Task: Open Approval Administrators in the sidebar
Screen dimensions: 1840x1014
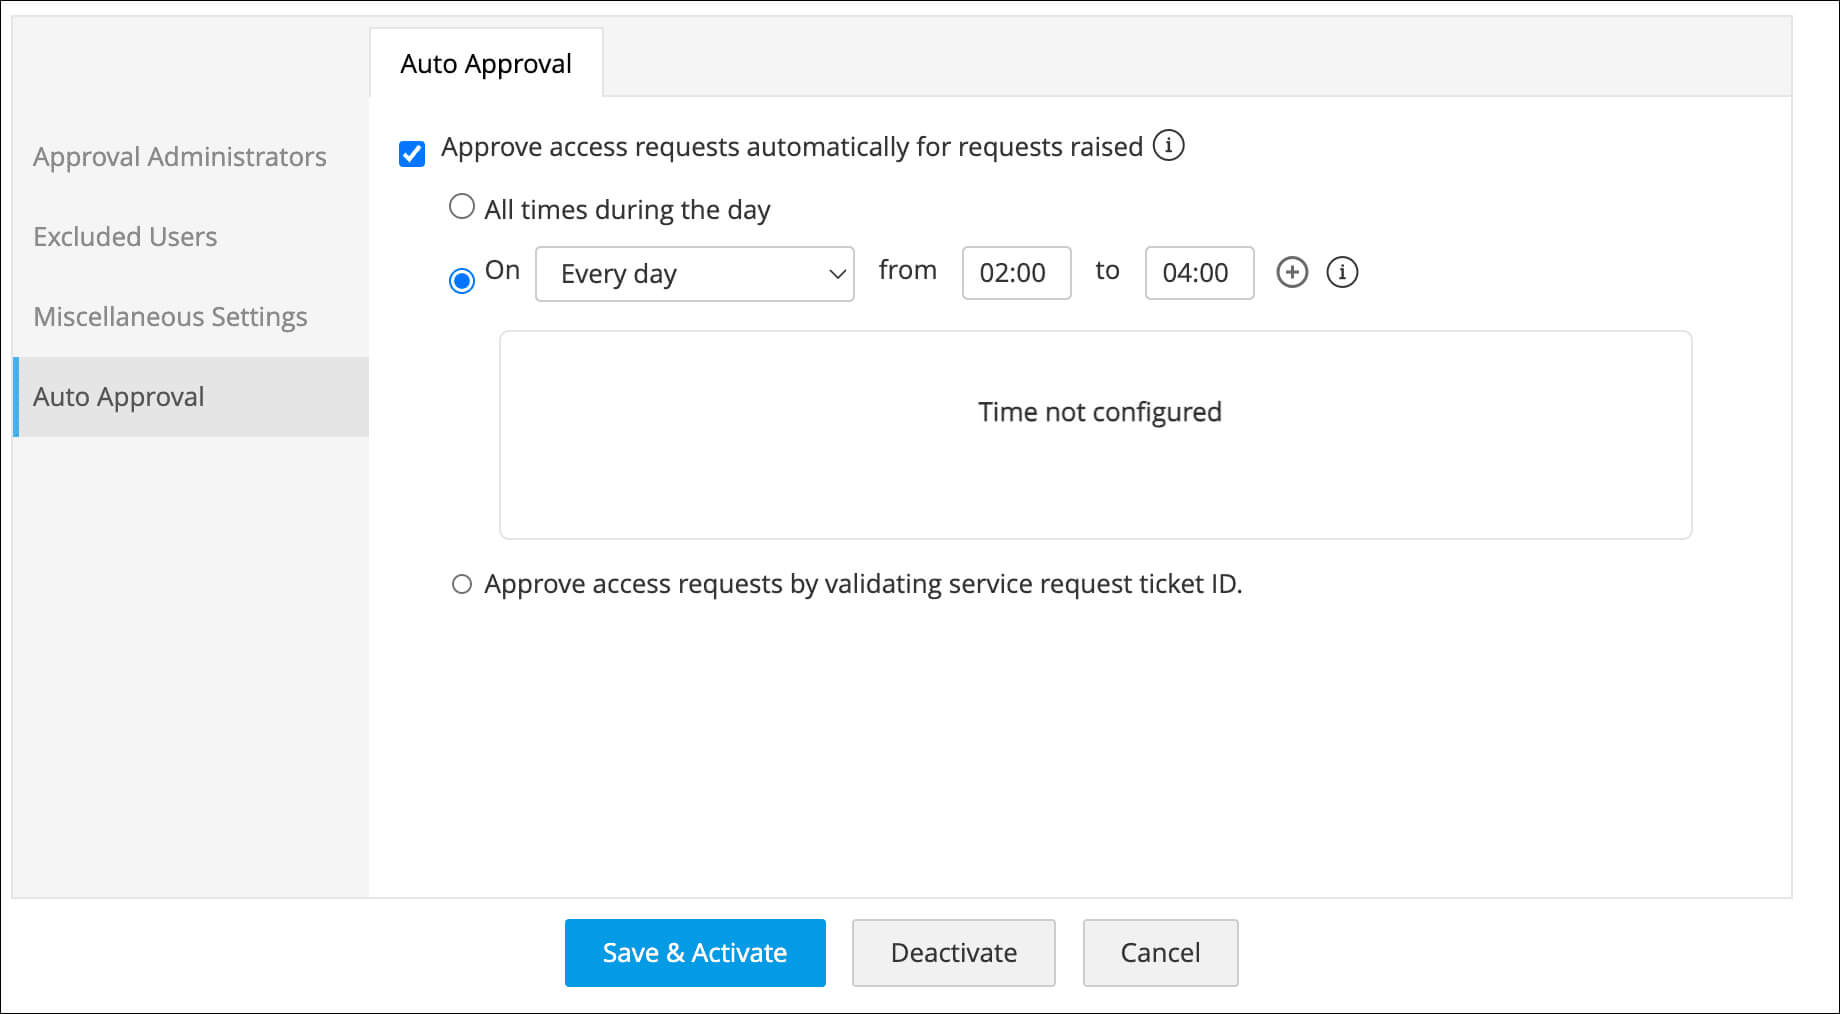Action: pos(180,157)
